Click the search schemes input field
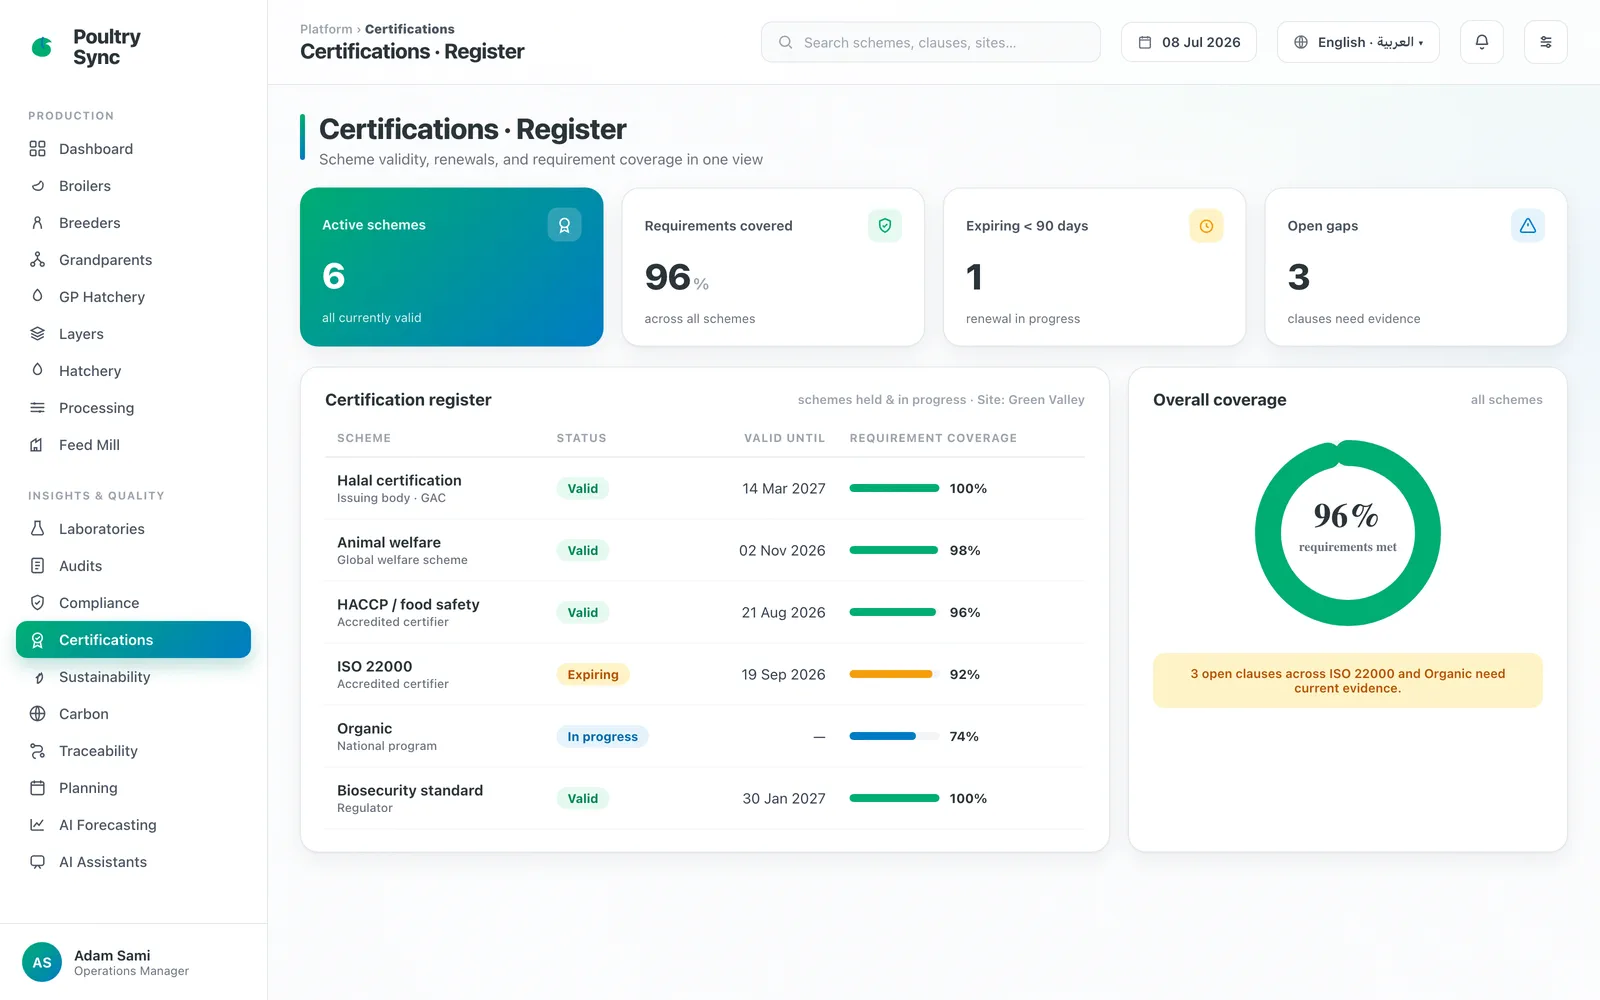This screenshot has width=1600, height=1000. (x=931, y=42)
